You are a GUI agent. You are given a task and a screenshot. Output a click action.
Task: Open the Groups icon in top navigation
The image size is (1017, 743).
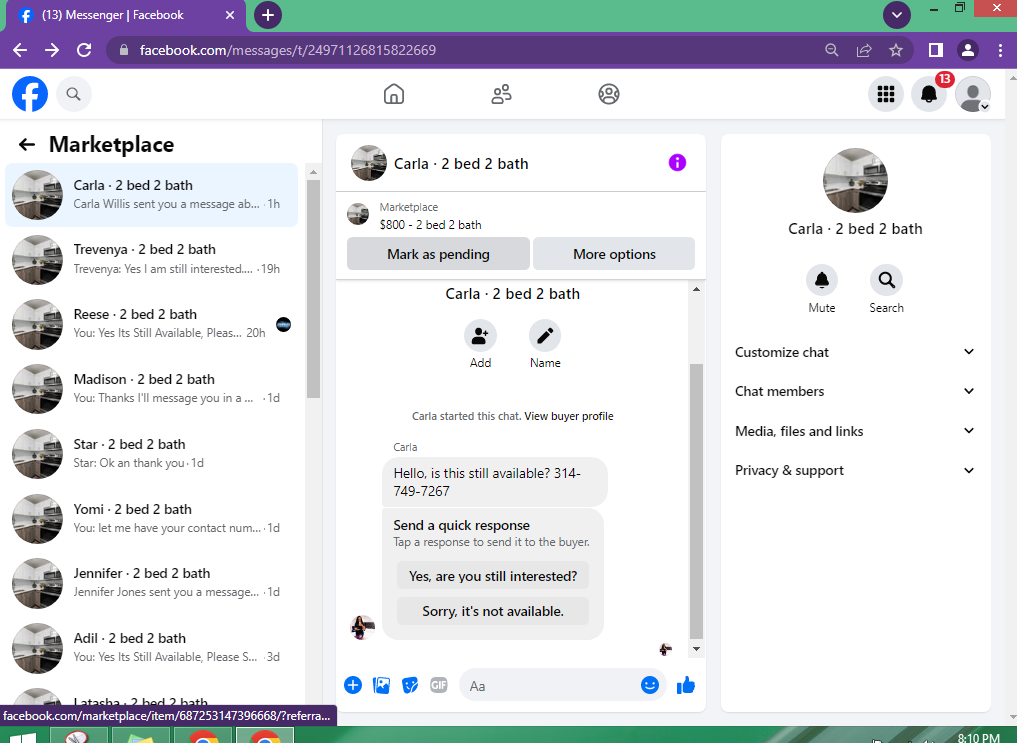[x=608, y=94]
